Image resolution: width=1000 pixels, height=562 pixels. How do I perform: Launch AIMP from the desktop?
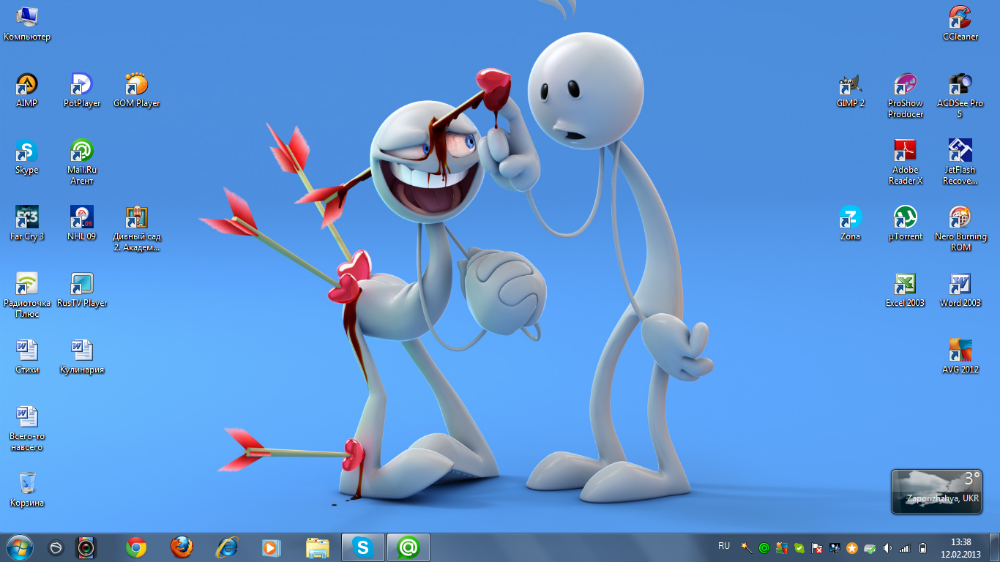26,90
